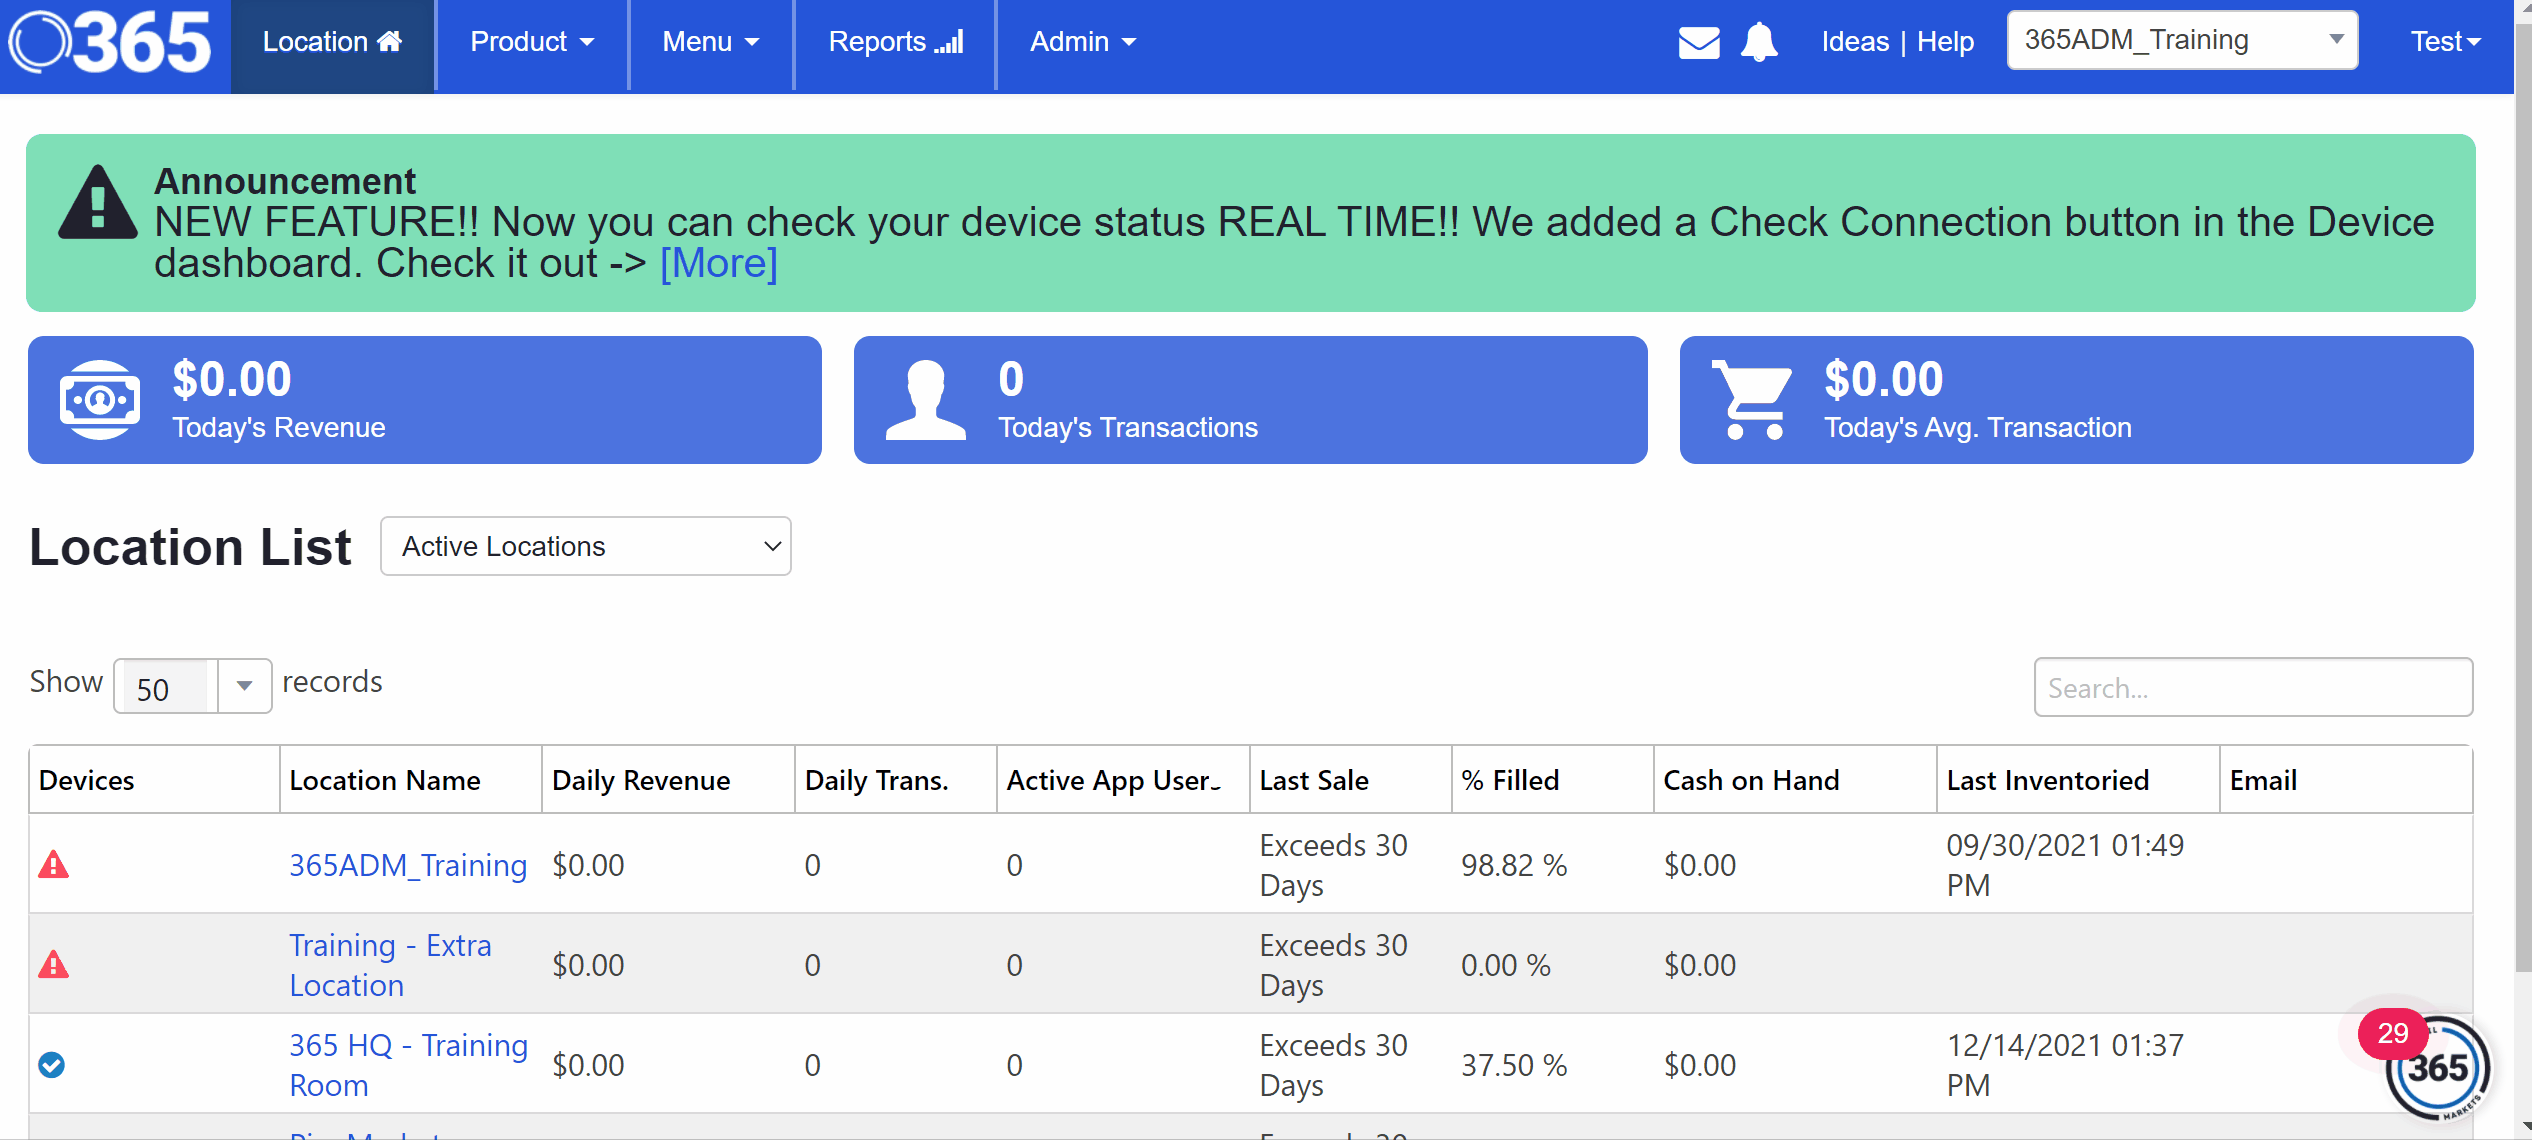Image resolution: width=2532 pixels, height=1140 pixels.
Task: Sort by Active App User column header
Action: click(x=1123, y=780)
